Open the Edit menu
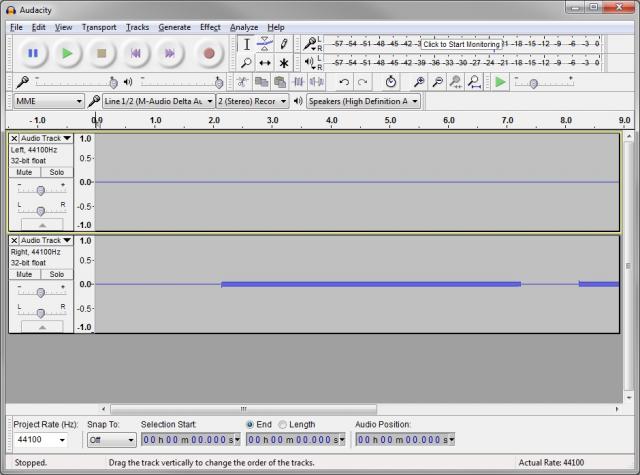This screenshot has height=475, width=640. (38, 27)
